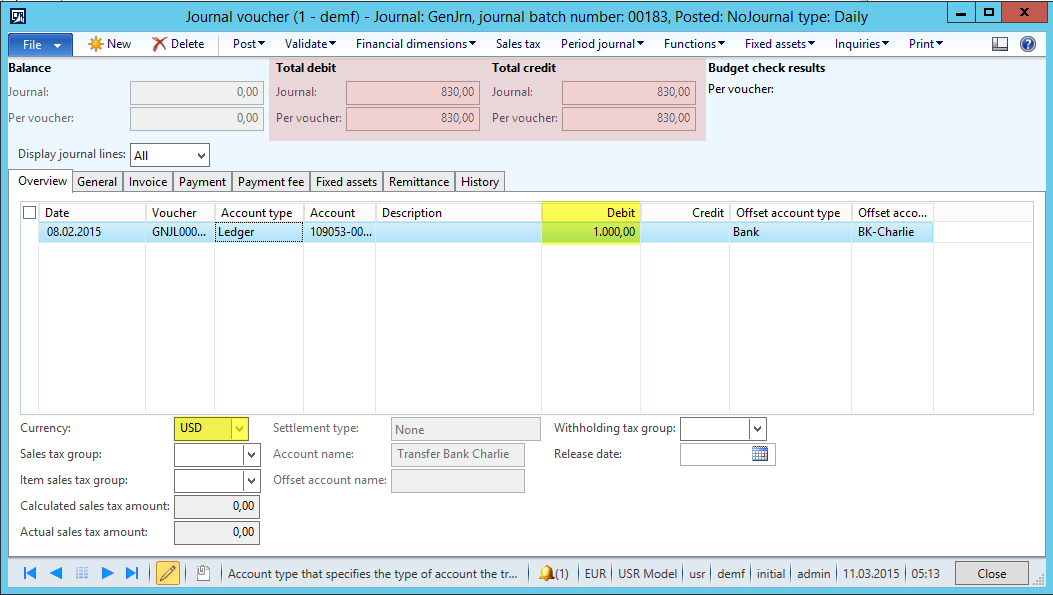Open the document handling icon
The width and height of the screenshot is (1053, 595).
(203, 573)
